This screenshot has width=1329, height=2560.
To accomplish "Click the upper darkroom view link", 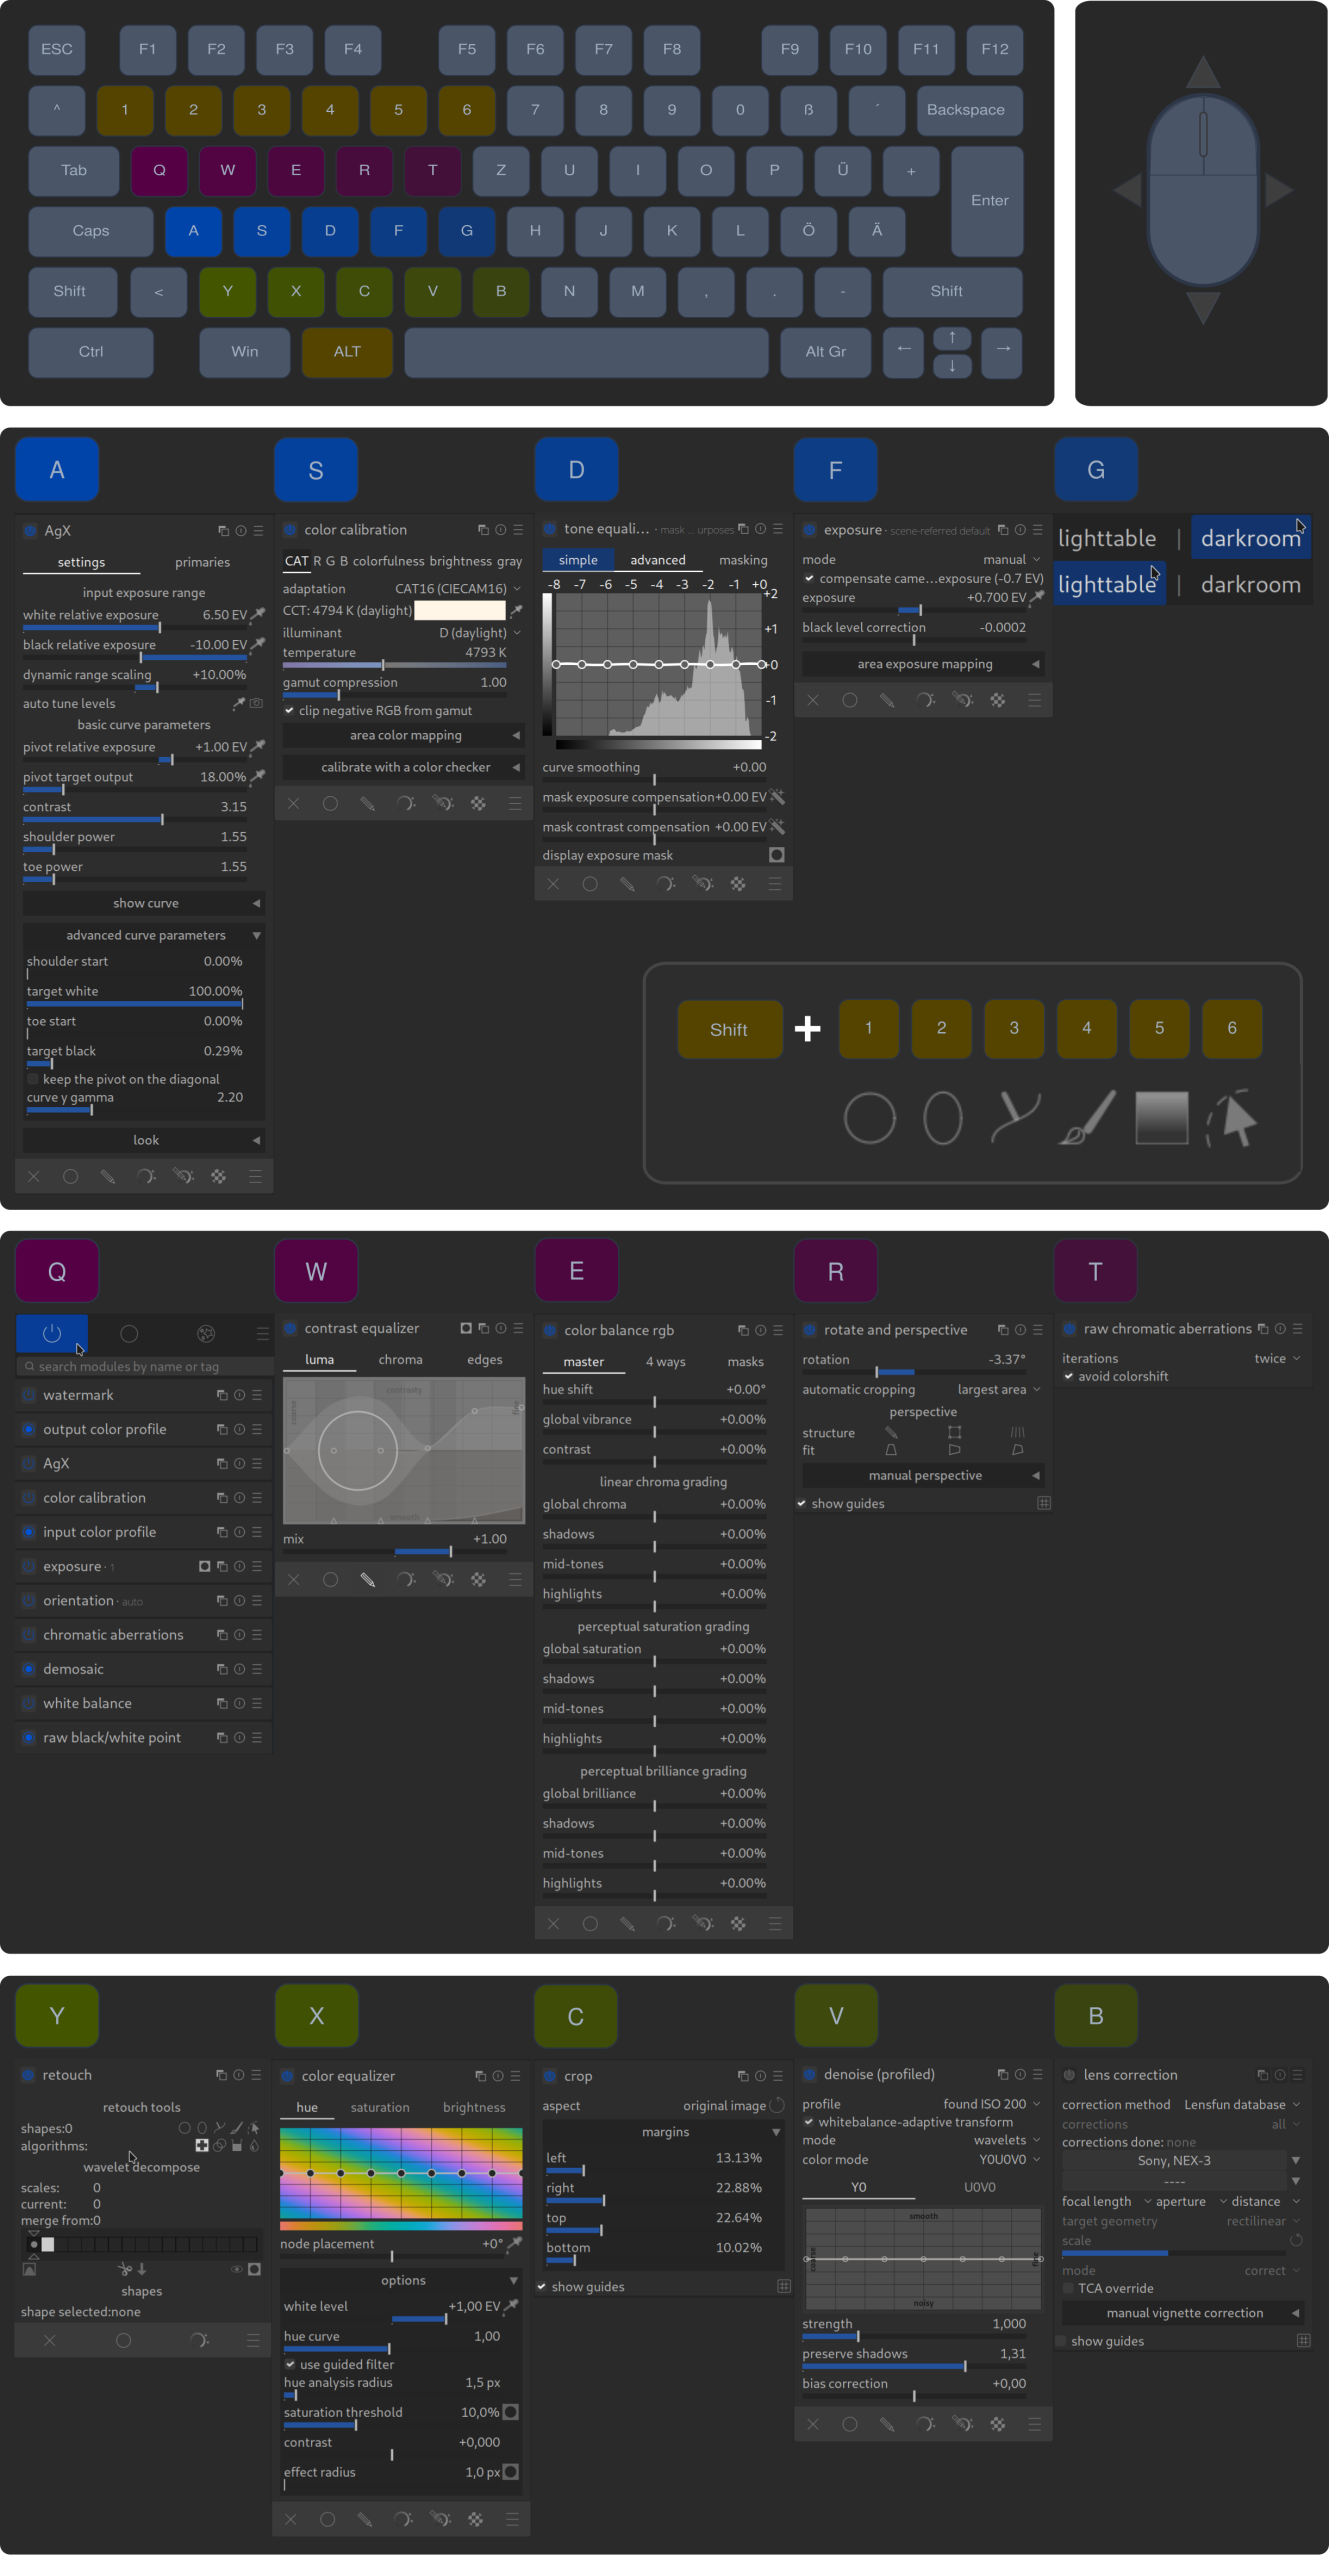I will [x=1250, y=538].
